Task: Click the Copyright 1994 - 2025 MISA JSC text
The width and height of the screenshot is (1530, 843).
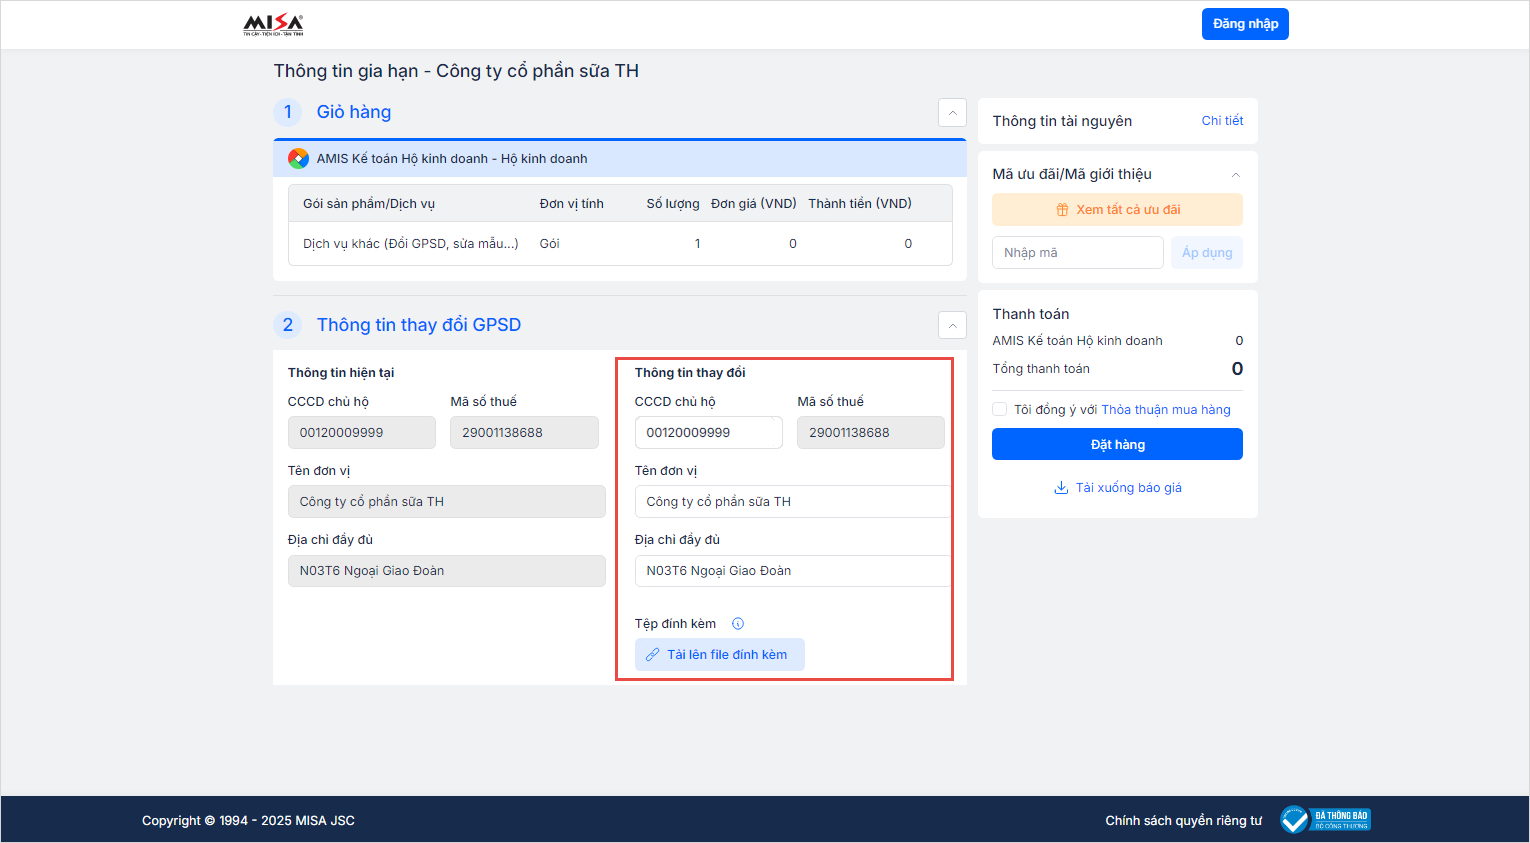Action: [248, 821]
